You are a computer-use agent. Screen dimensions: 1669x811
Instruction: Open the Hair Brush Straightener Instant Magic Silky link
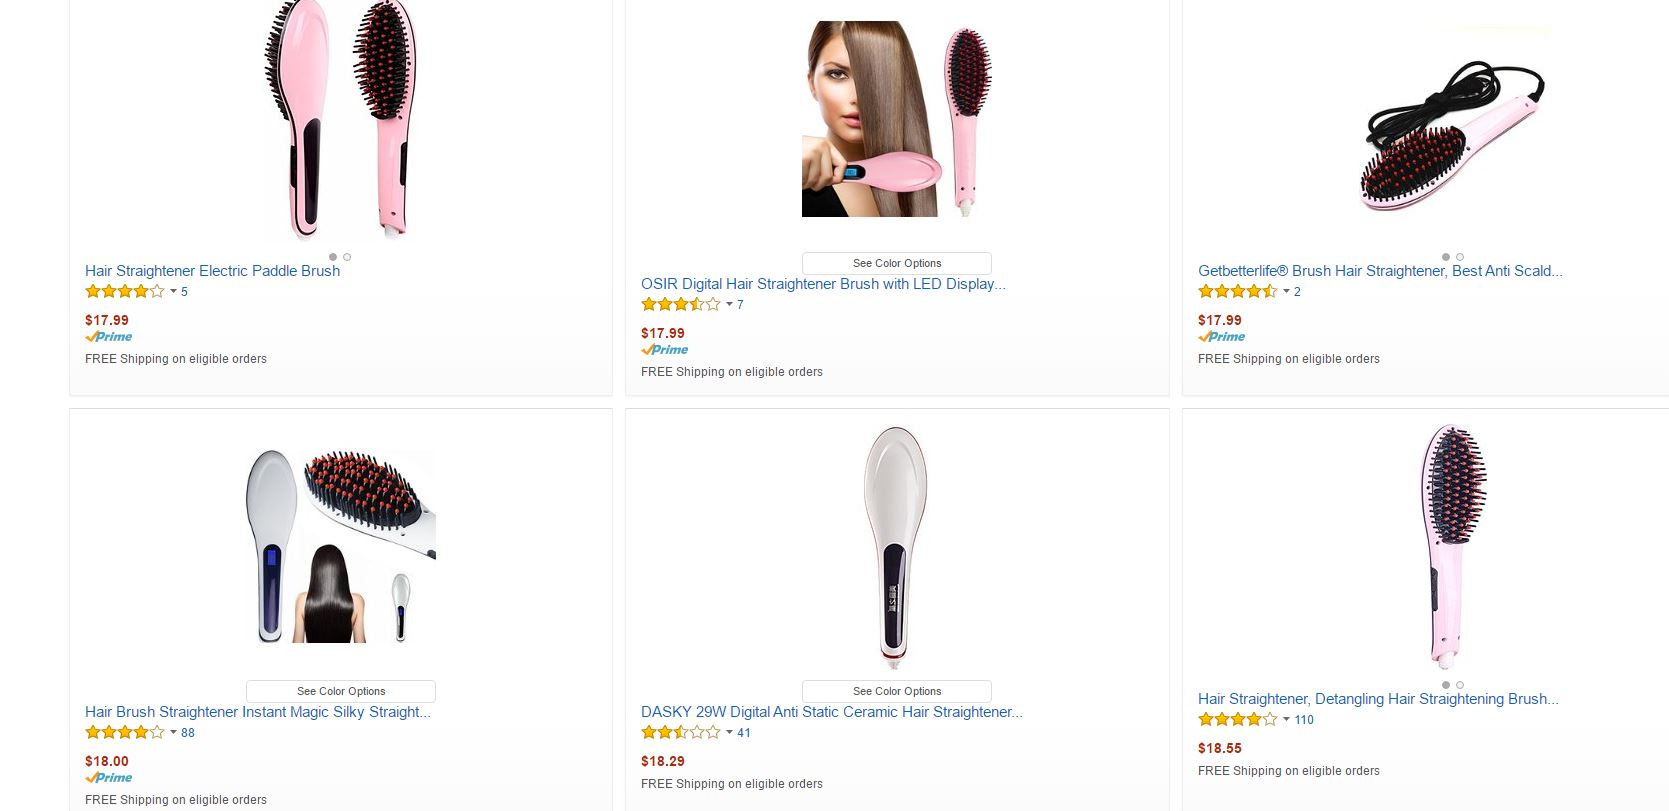tap(258, 712)
